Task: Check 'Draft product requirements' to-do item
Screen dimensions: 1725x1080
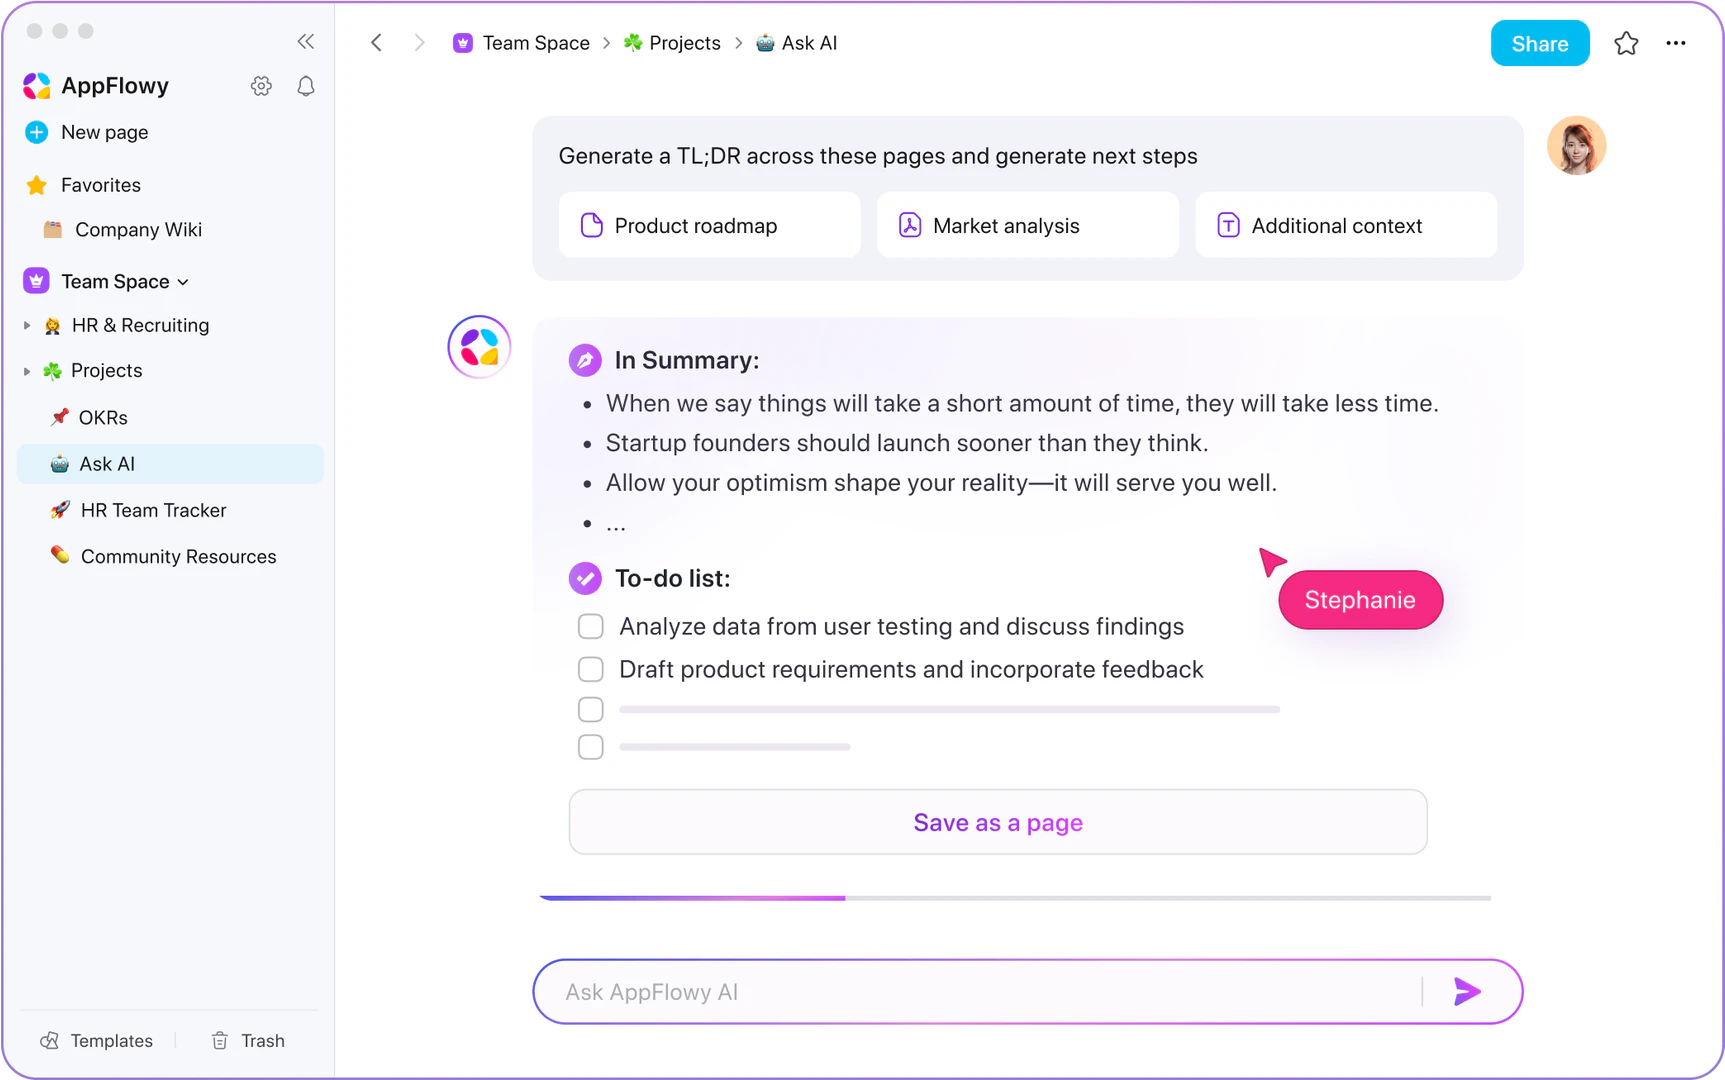Action: [590, 668]
